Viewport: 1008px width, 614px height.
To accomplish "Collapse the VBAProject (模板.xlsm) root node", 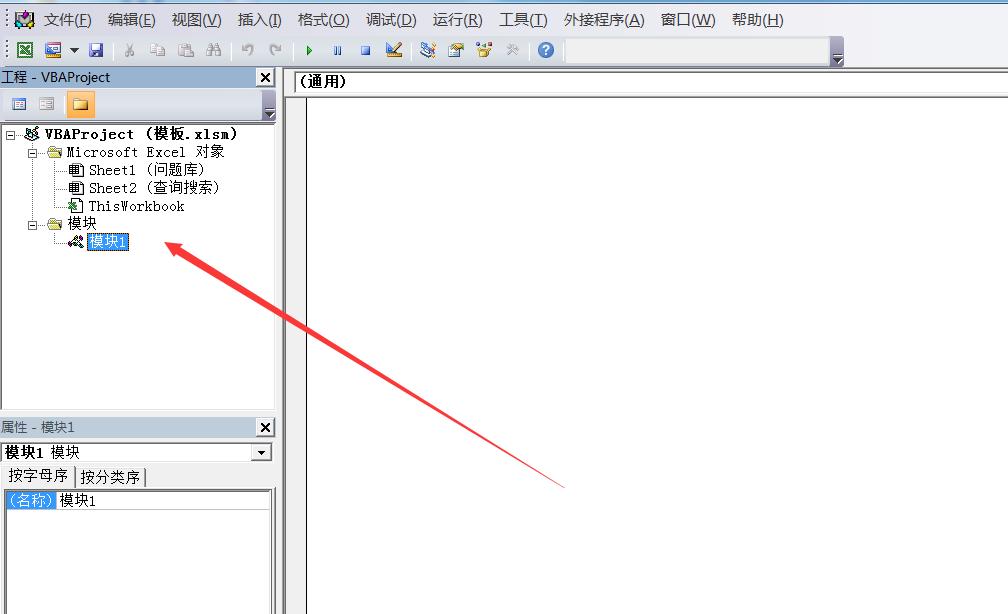I will [10, 135].
